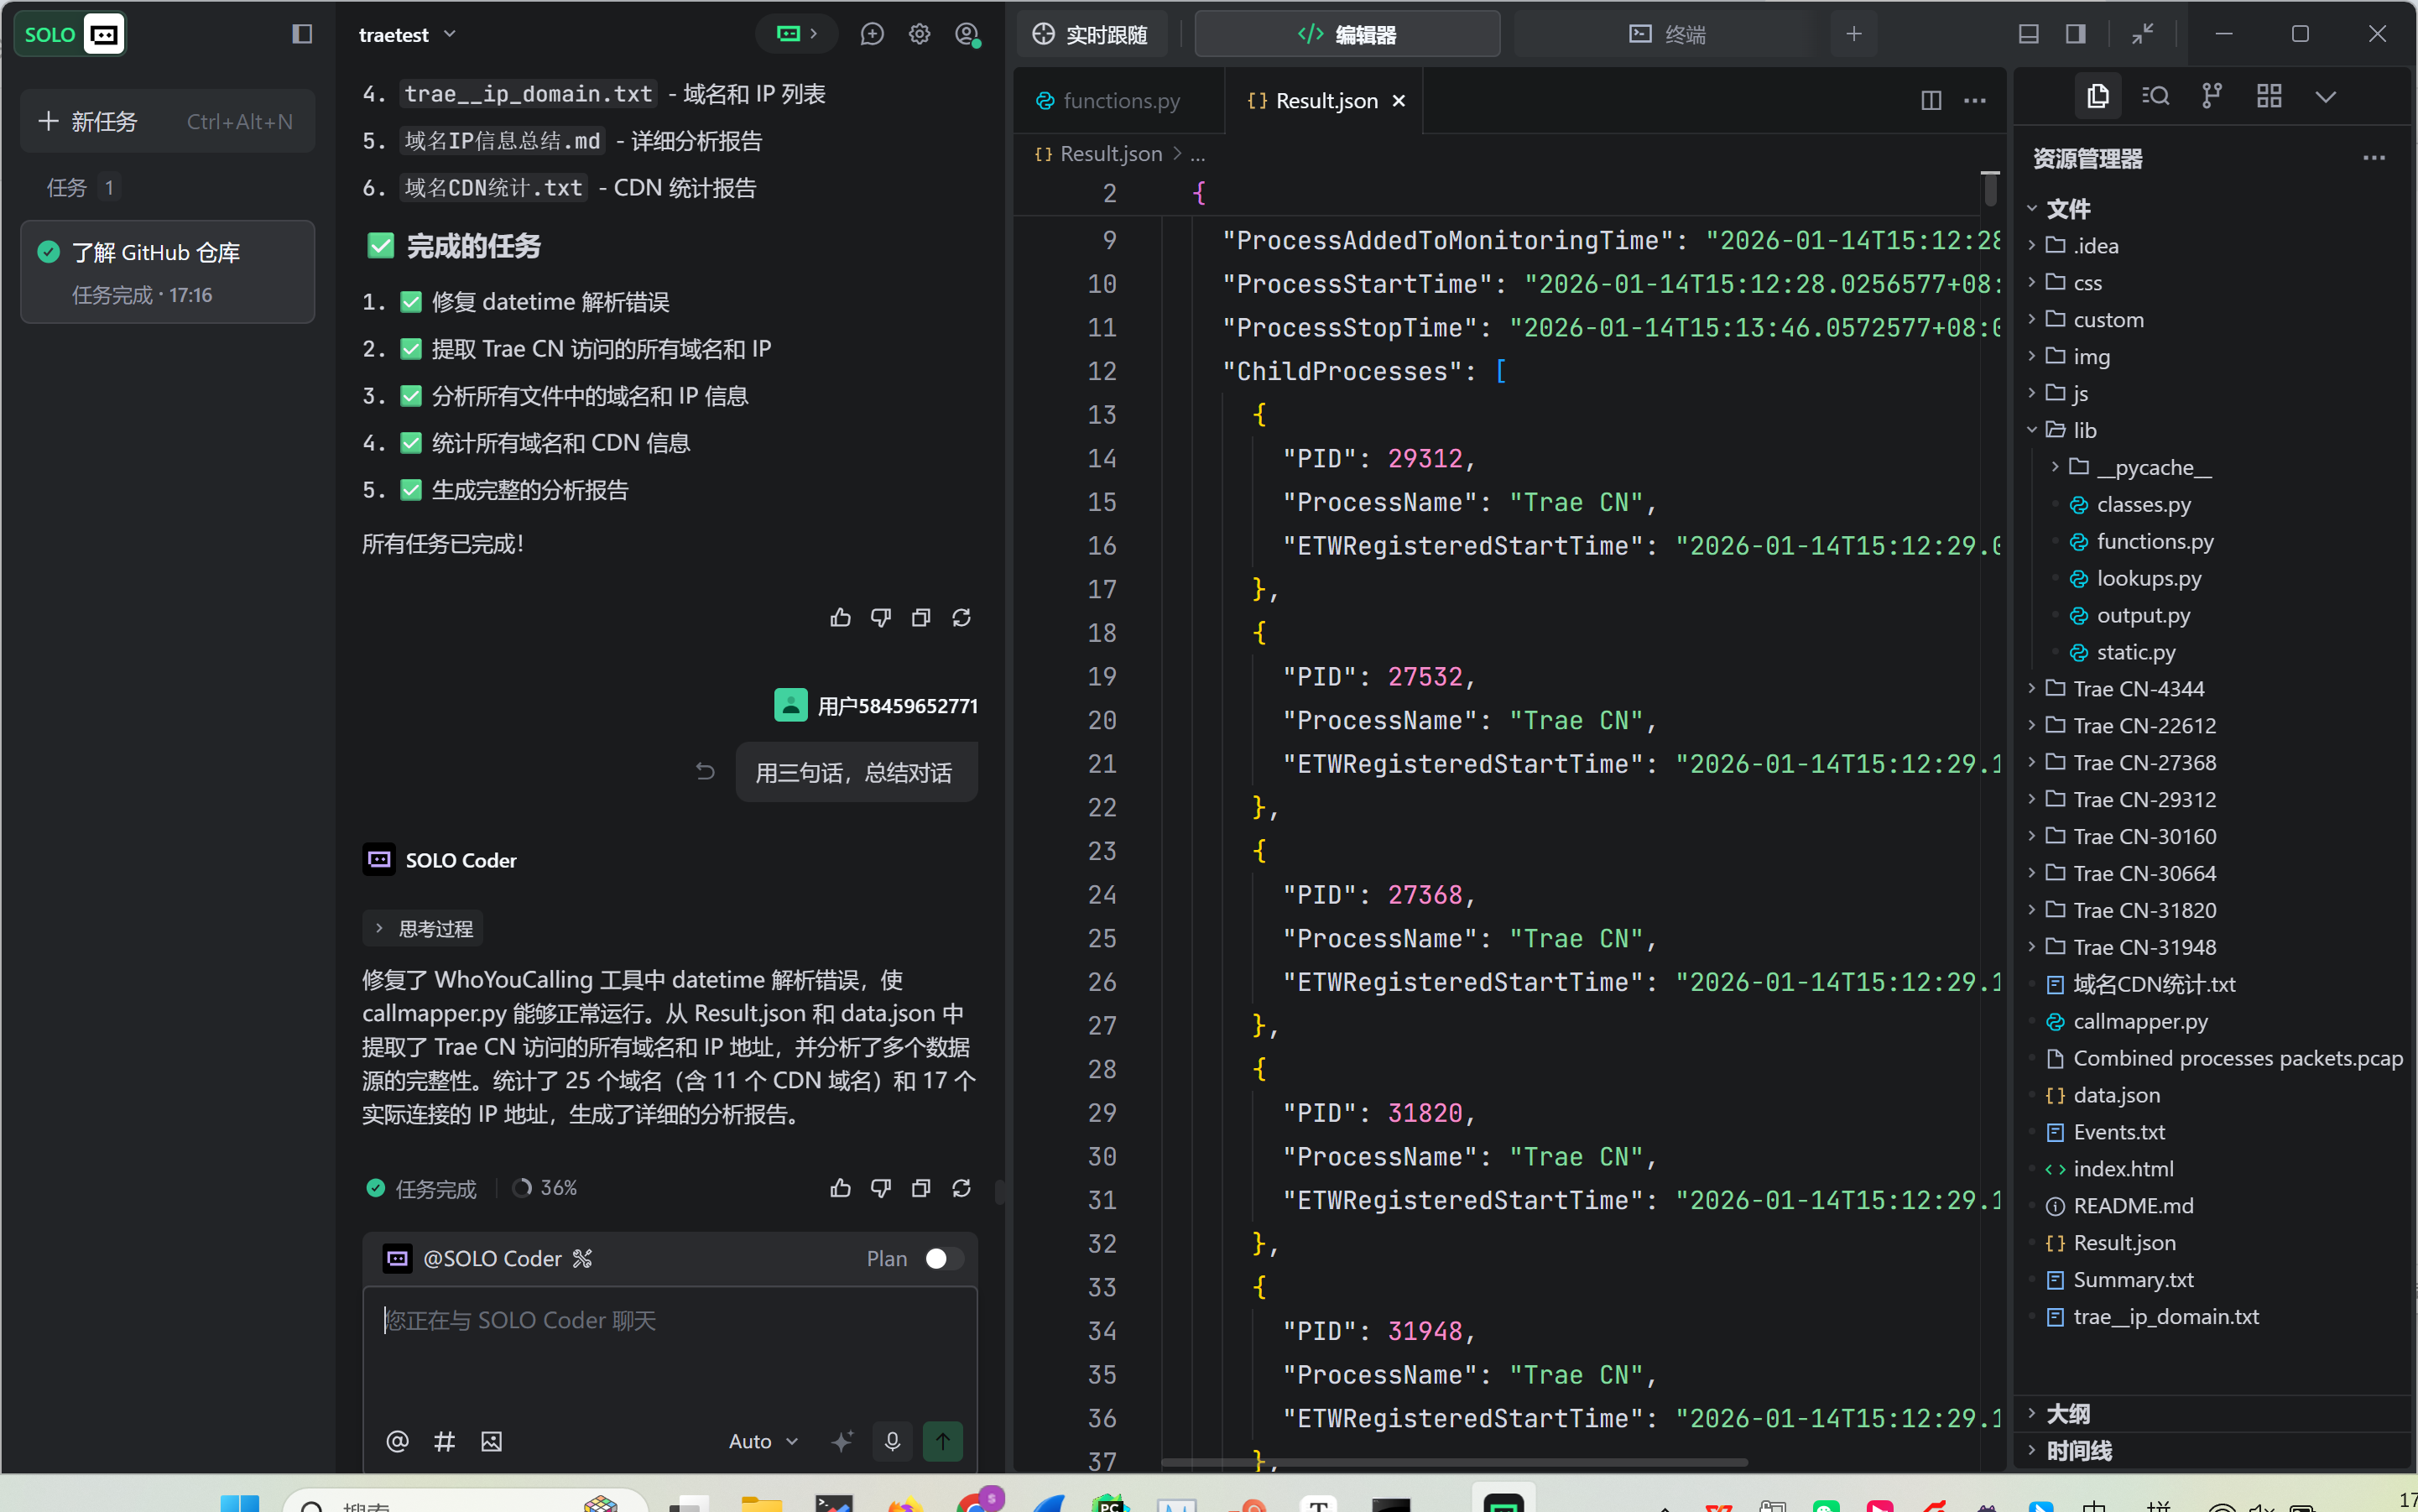Open the search panel icon in sidebar

coord(2155,96)
